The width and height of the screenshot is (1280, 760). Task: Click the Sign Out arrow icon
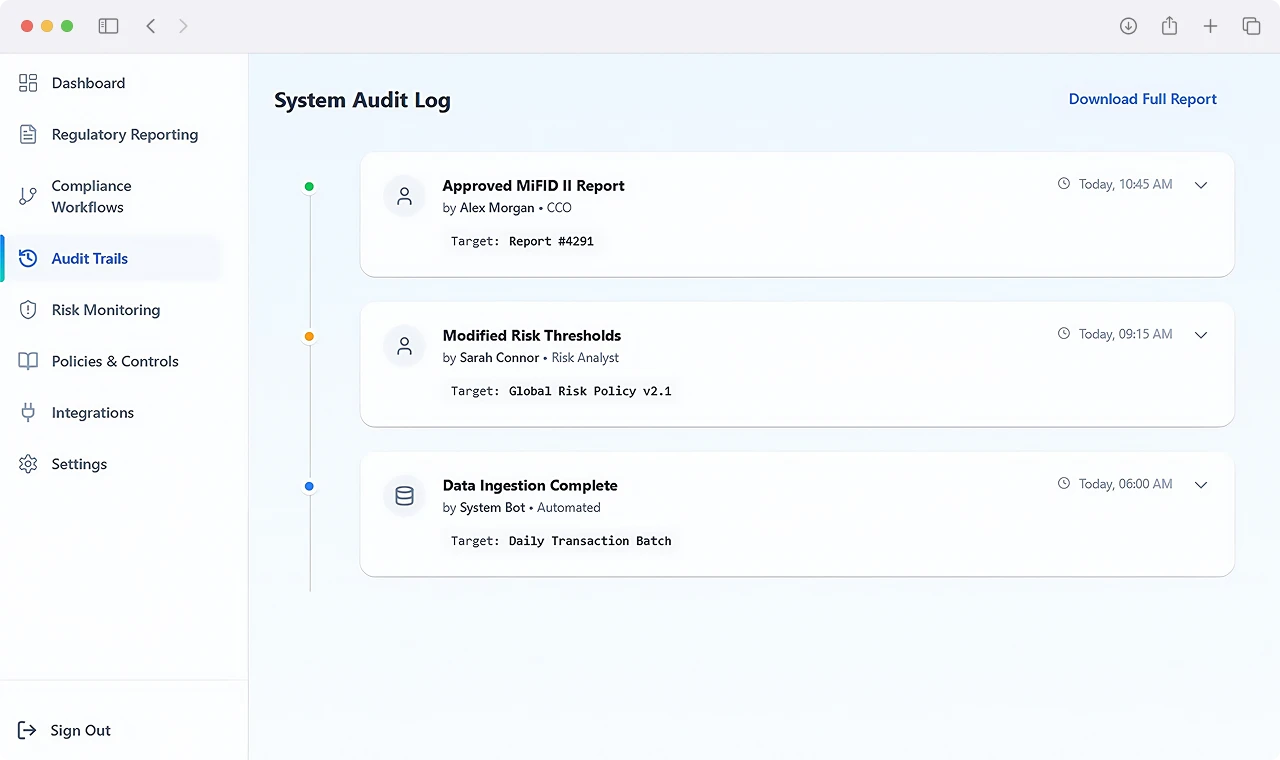27,731
